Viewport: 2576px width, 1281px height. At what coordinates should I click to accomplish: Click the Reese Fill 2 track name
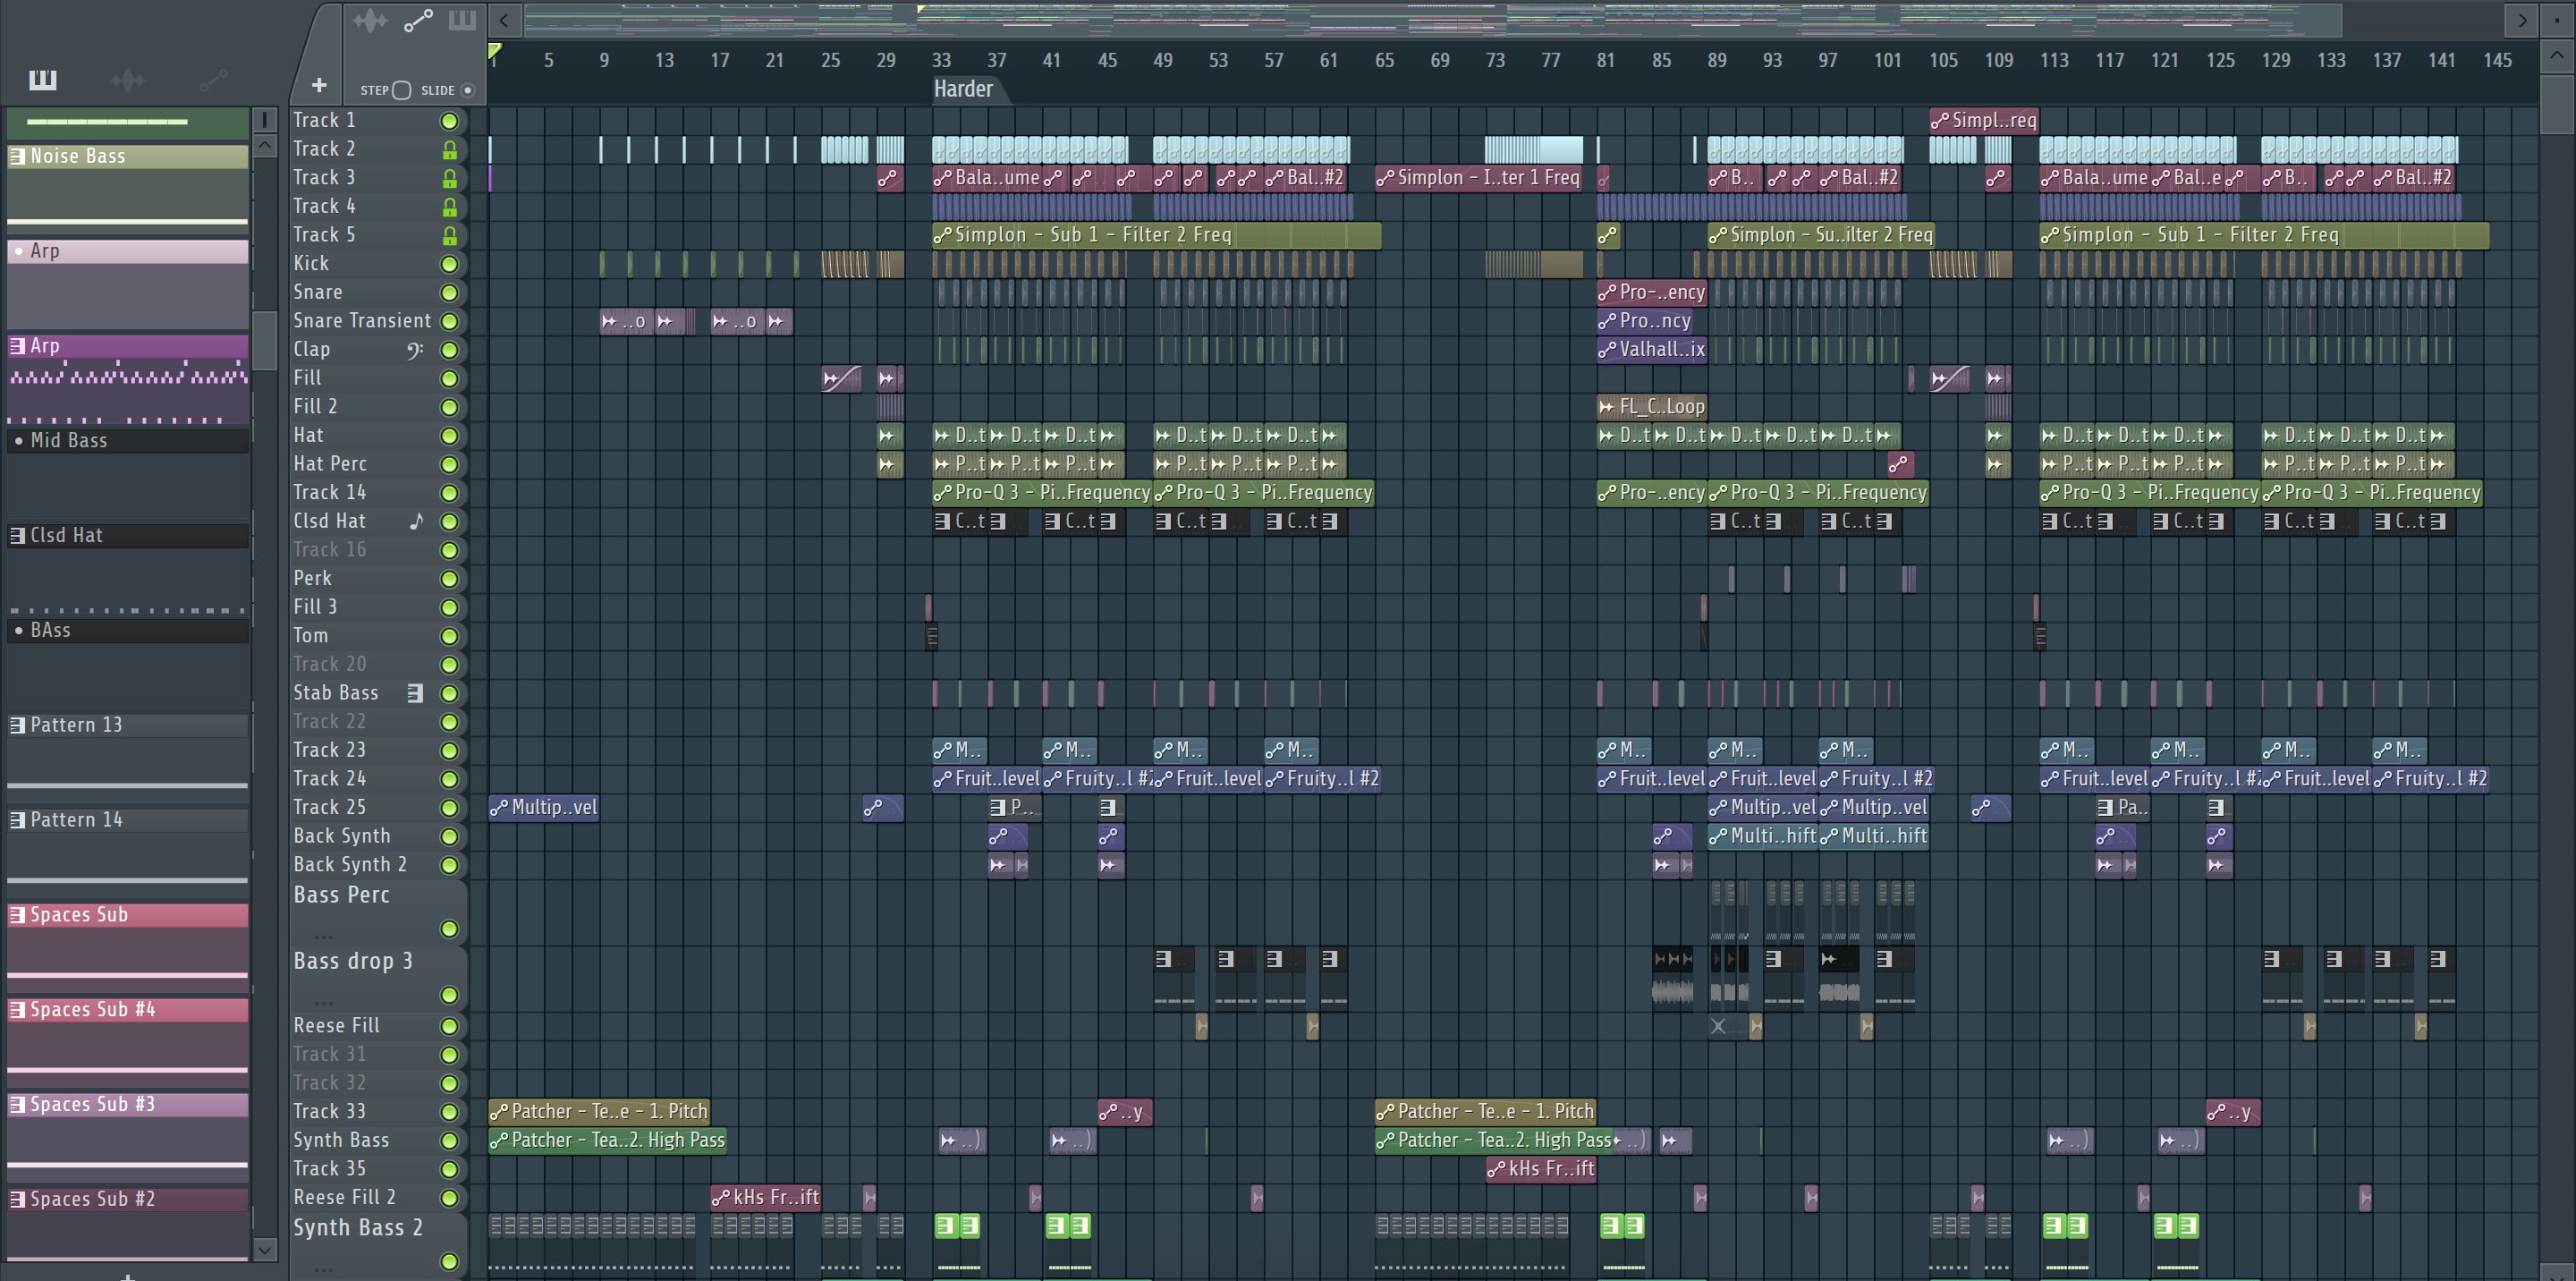[344, 1197]
